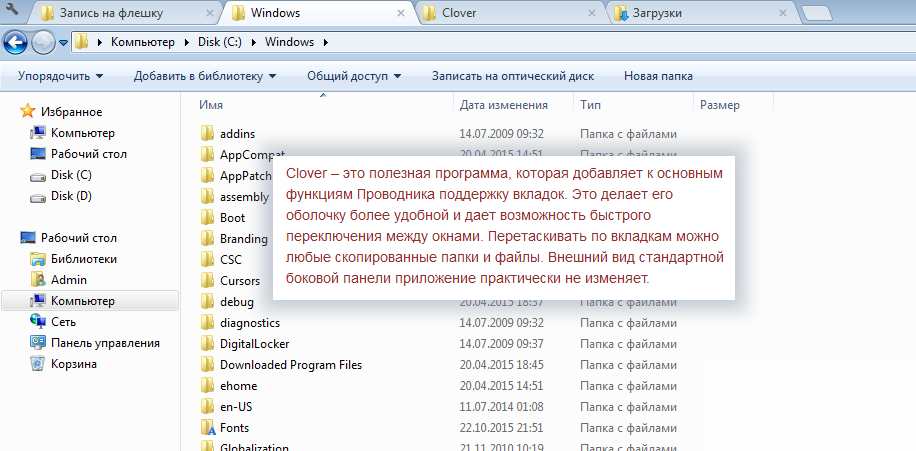This screenshot has width=916, height=451.
Task: Click the Новая папка button
Action: pyautogui.click(x=658, y=76)
